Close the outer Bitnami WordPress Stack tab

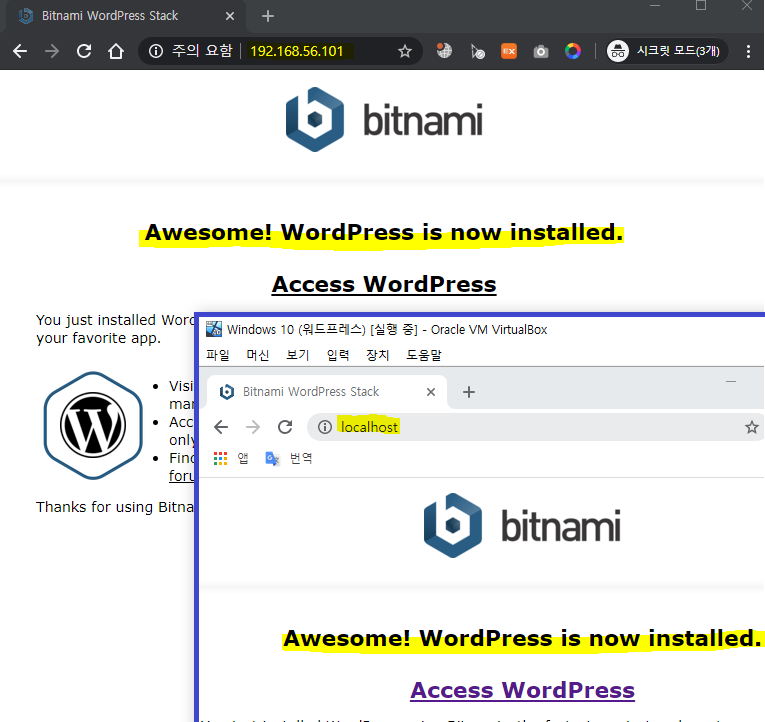click(230, 16)
